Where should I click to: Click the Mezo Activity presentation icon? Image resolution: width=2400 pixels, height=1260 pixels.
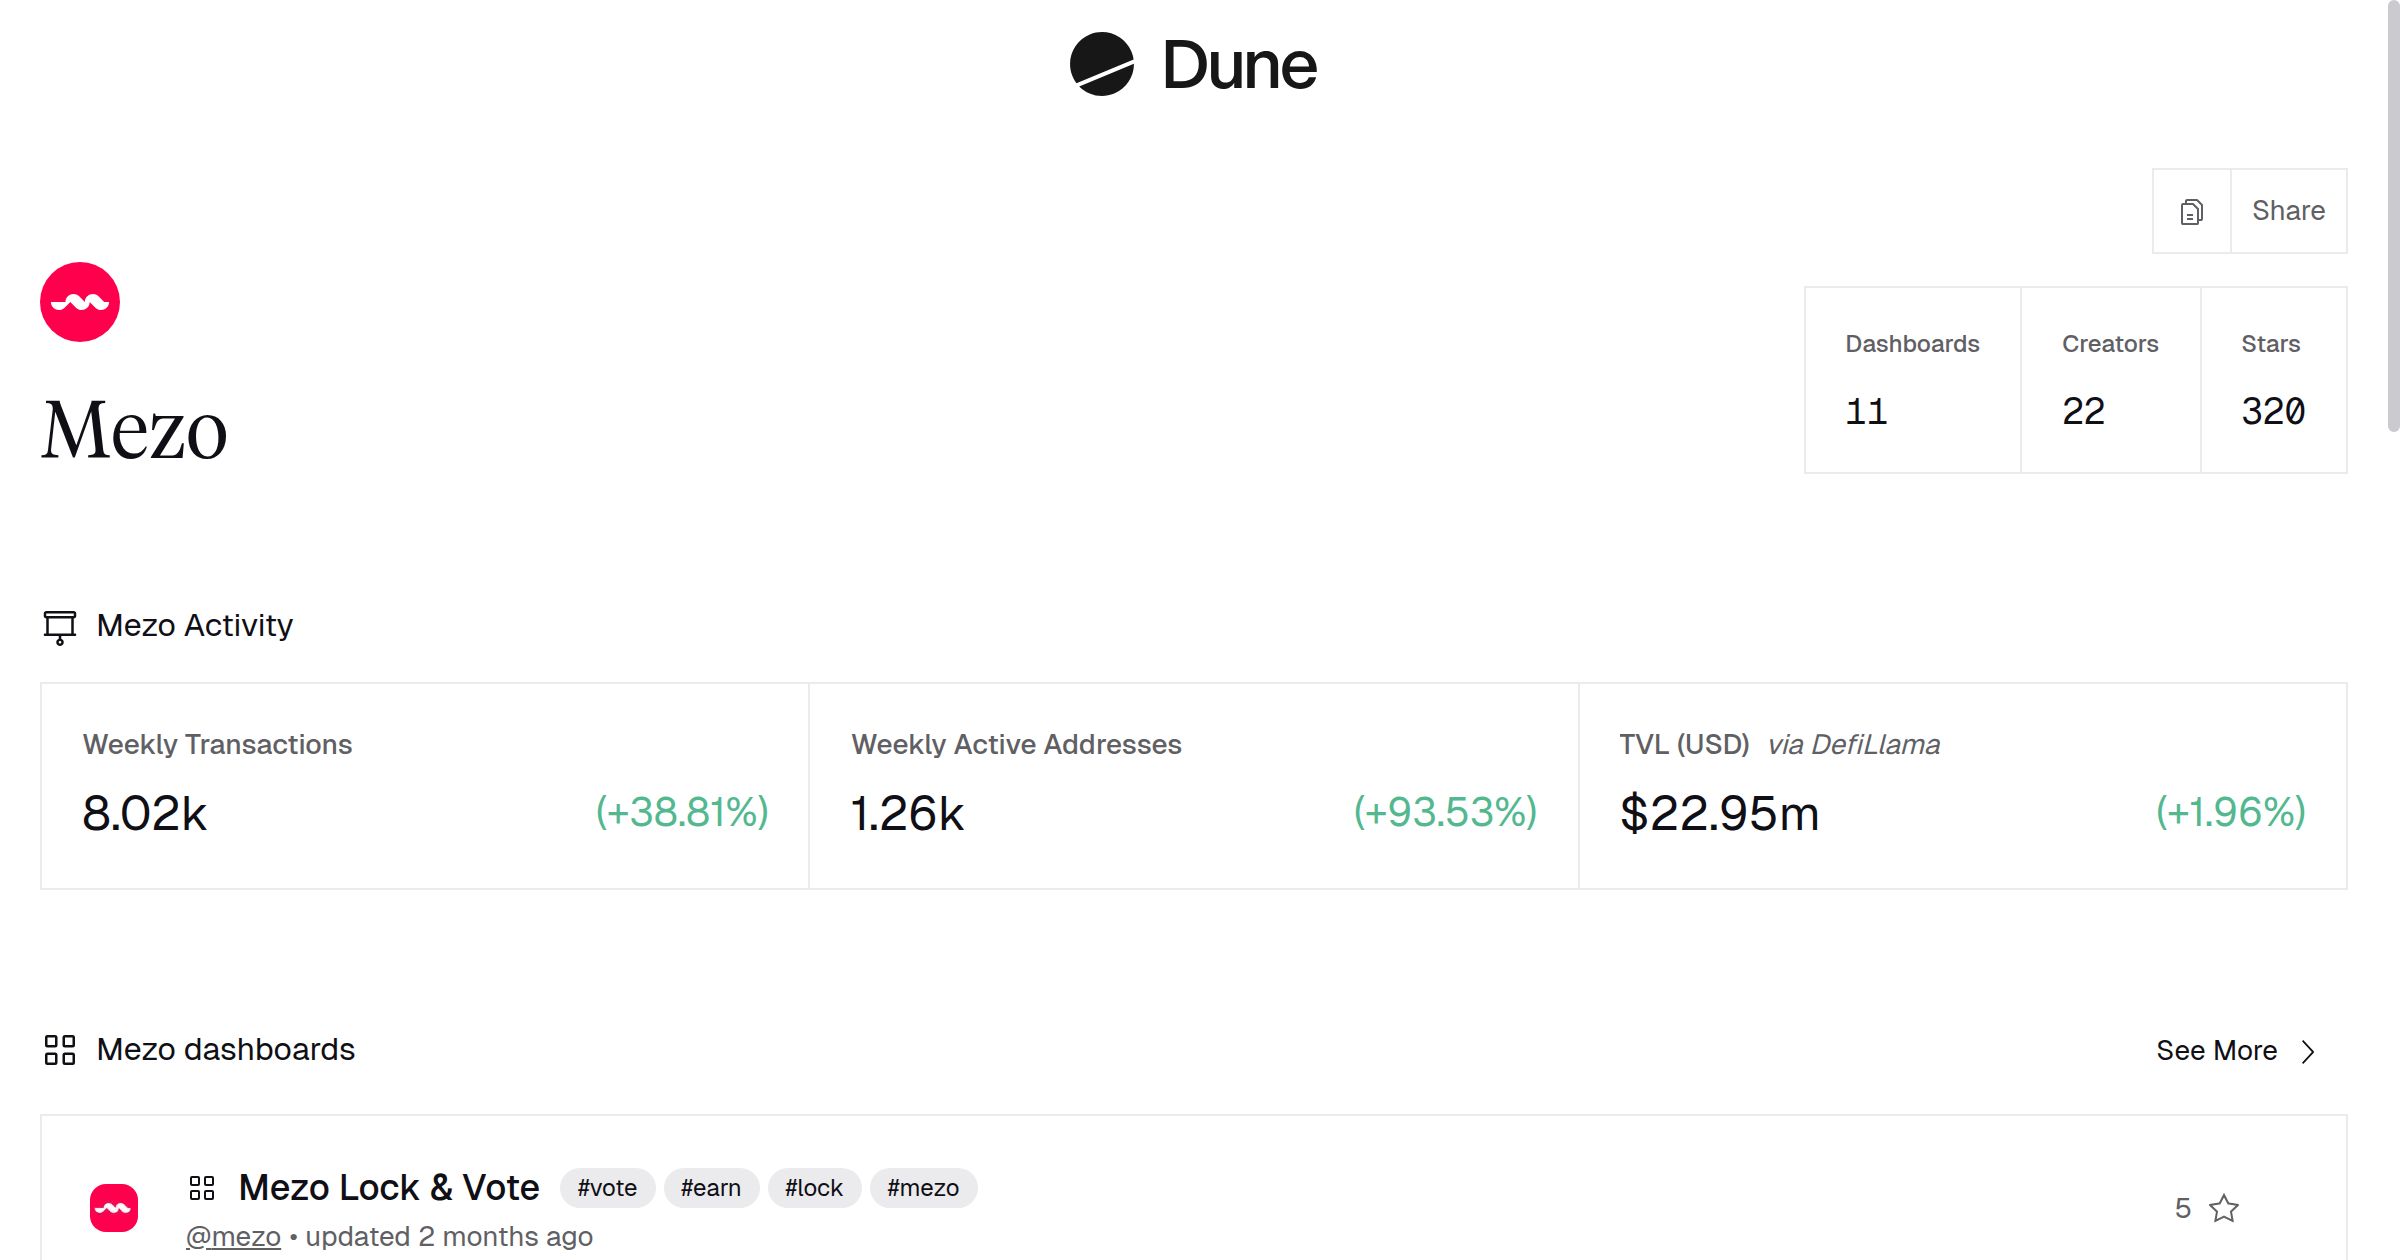pos(59,627)
